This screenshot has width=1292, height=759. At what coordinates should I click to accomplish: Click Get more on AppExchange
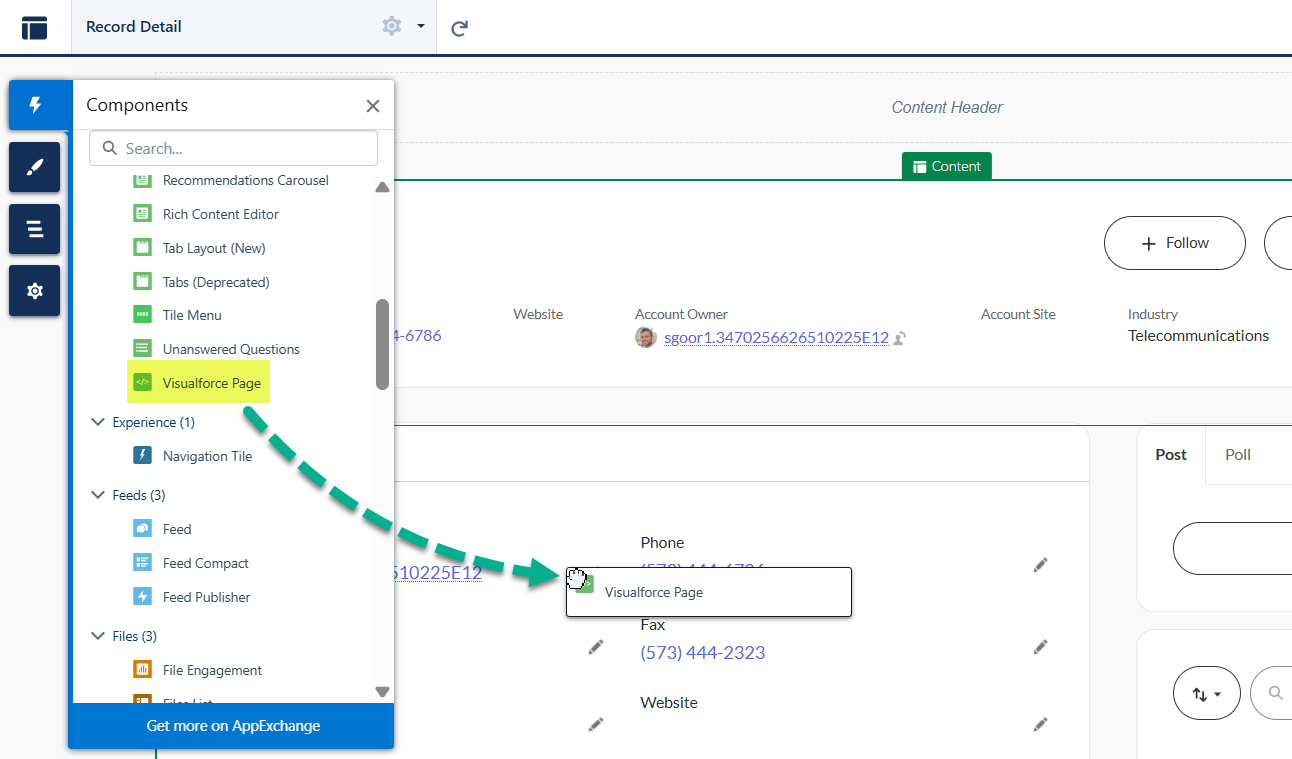click(x=233, y=726)
